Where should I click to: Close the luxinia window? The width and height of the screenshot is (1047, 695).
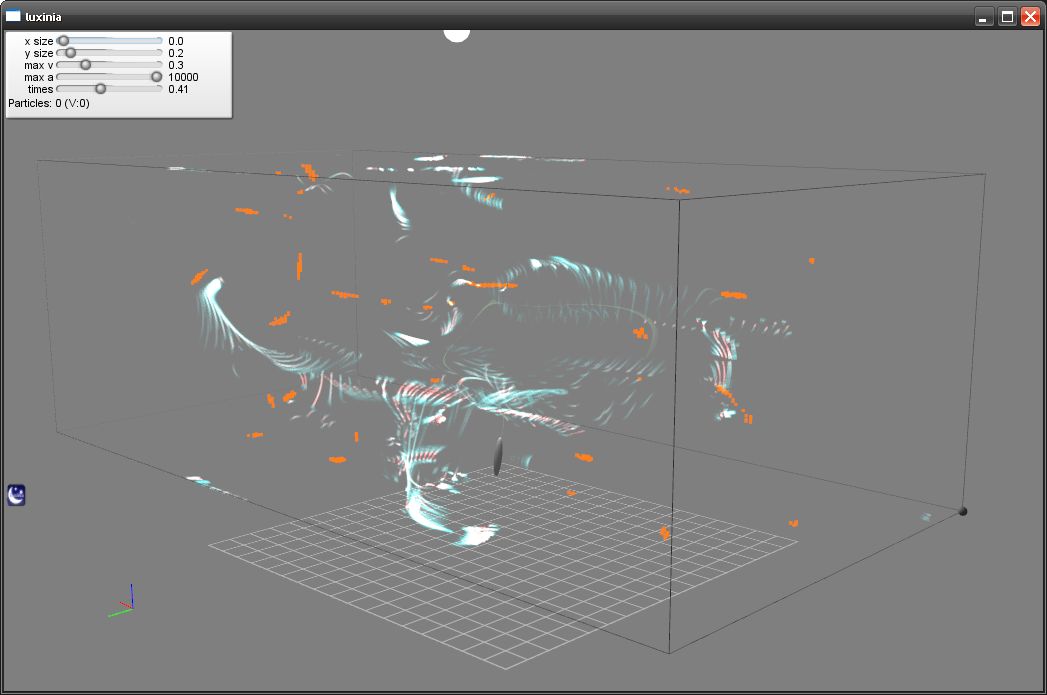[x=1030, y=17]
